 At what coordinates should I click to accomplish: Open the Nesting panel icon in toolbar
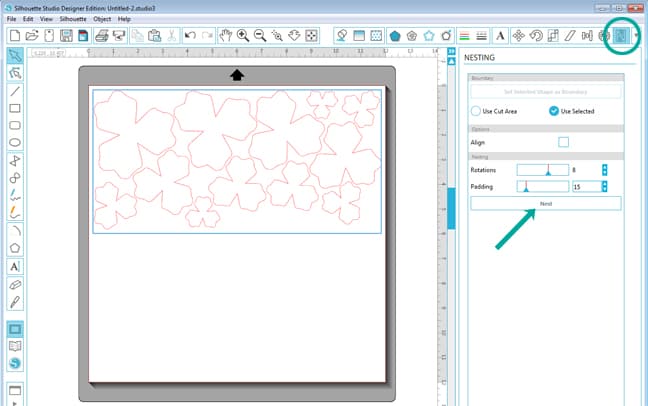(x=619, y=36)
